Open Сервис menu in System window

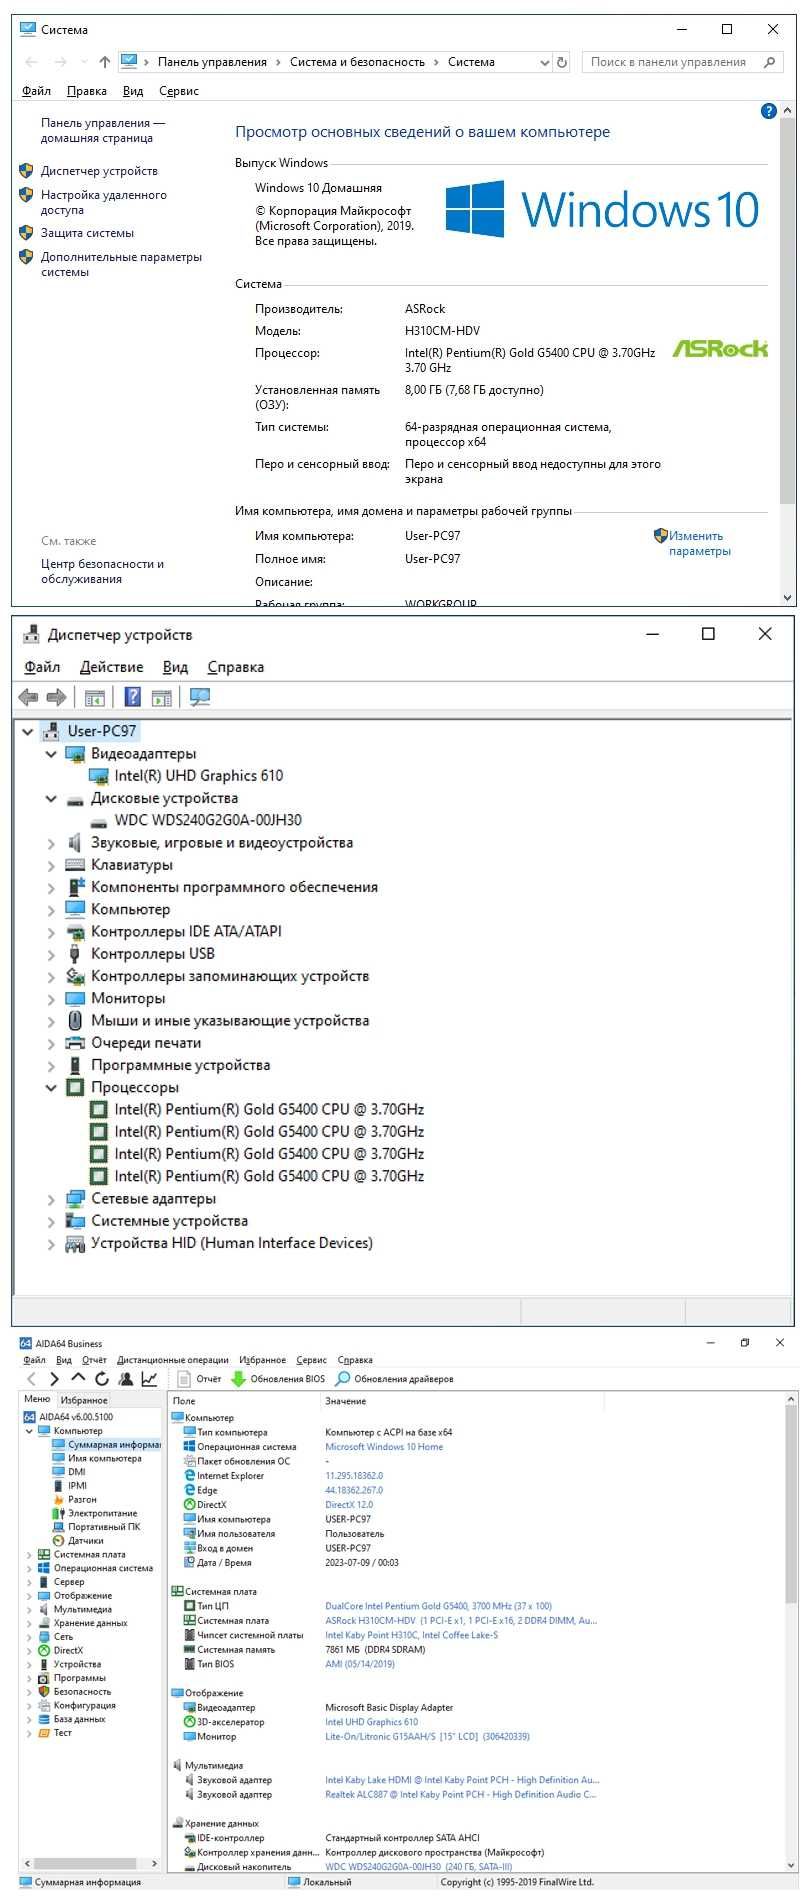click(179, 91)
